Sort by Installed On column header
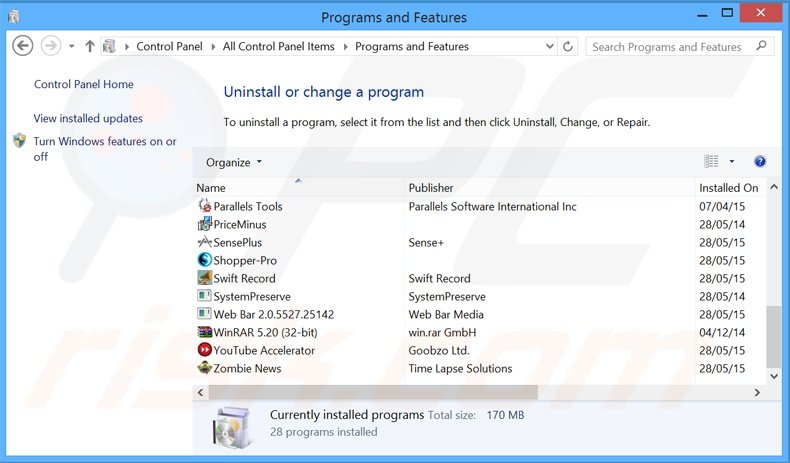This screenshot has height=463, width=790. (732, 188)
